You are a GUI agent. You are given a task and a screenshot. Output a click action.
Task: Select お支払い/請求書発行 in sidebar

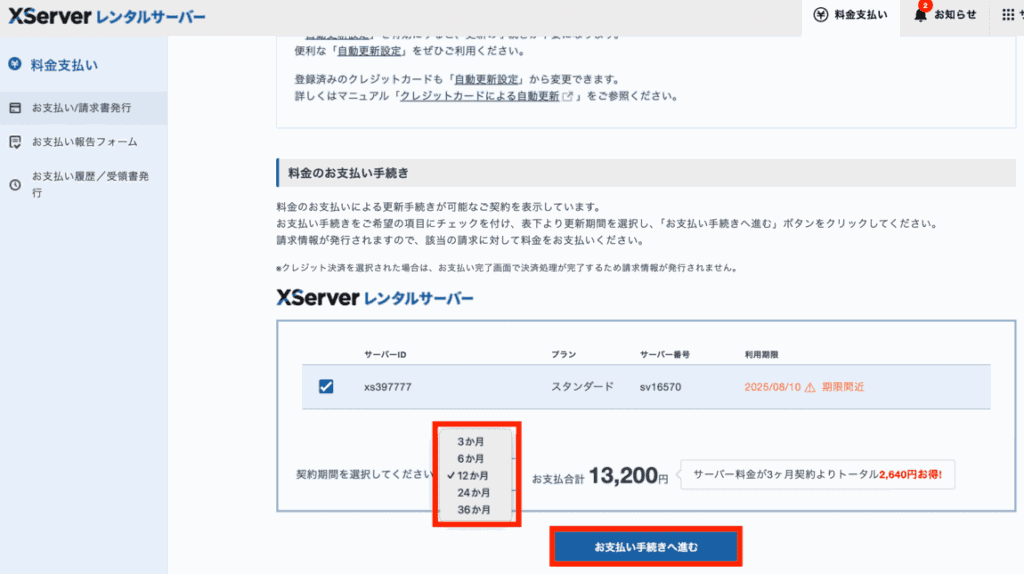point(84,108)
